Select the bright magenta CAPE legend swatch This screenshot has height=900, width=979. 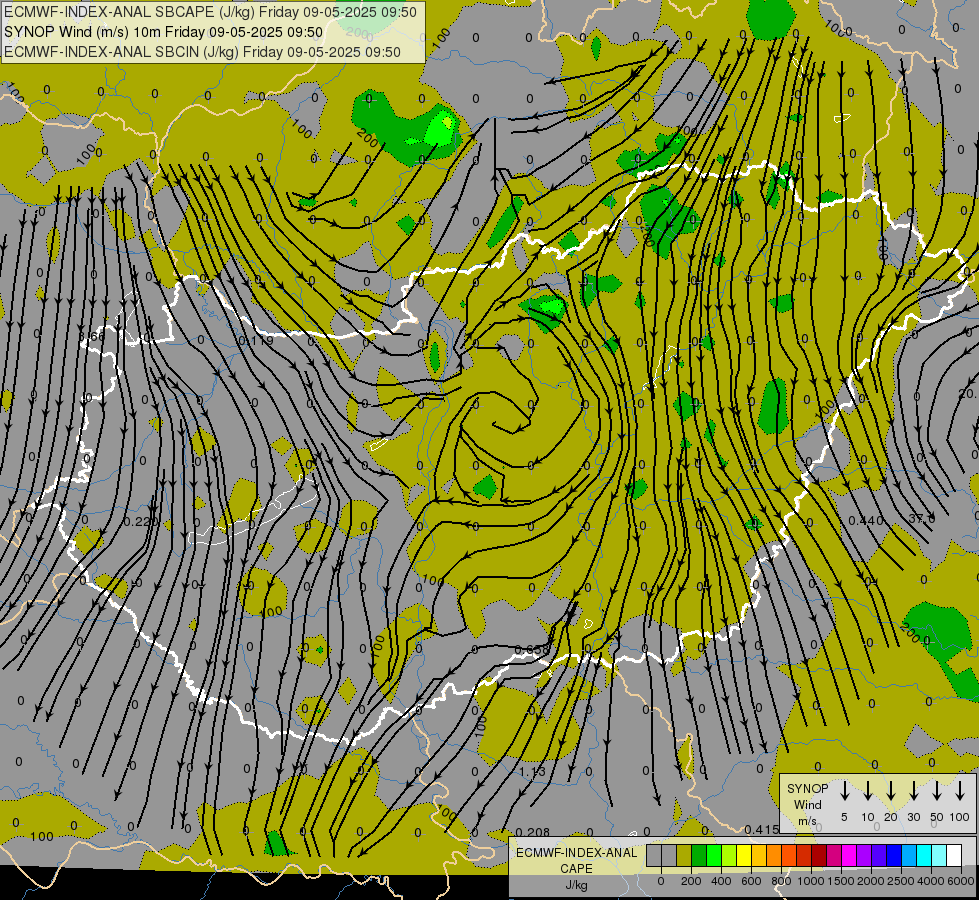850,856
